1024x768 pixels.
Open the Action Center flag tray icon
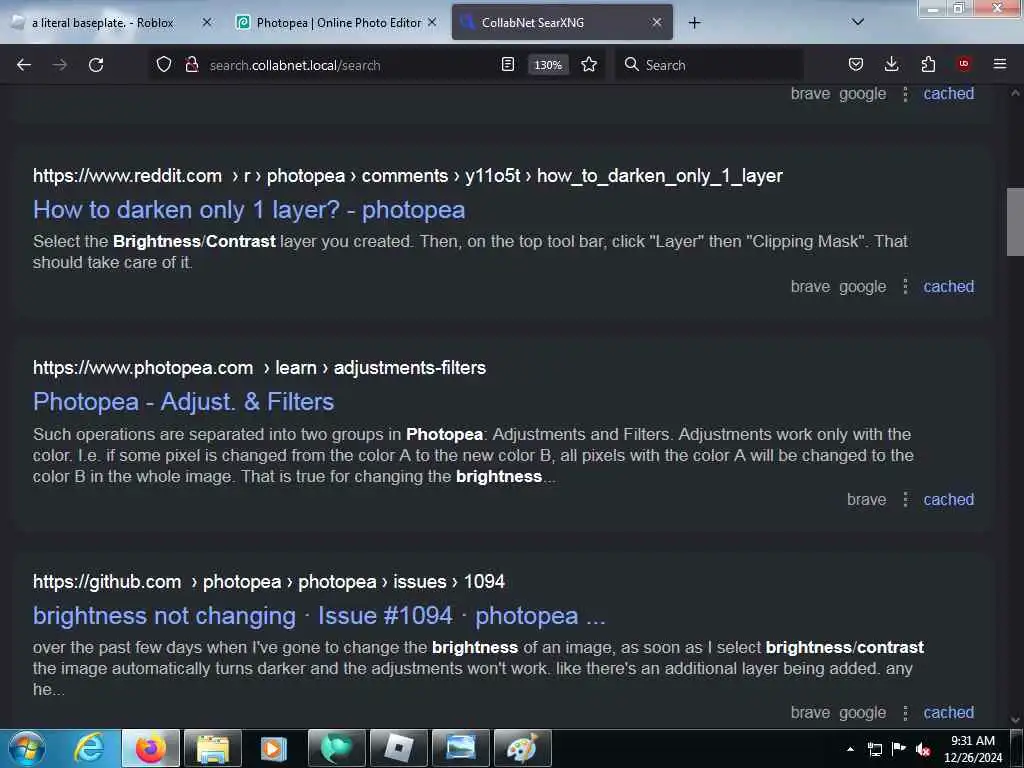(899, 749)
